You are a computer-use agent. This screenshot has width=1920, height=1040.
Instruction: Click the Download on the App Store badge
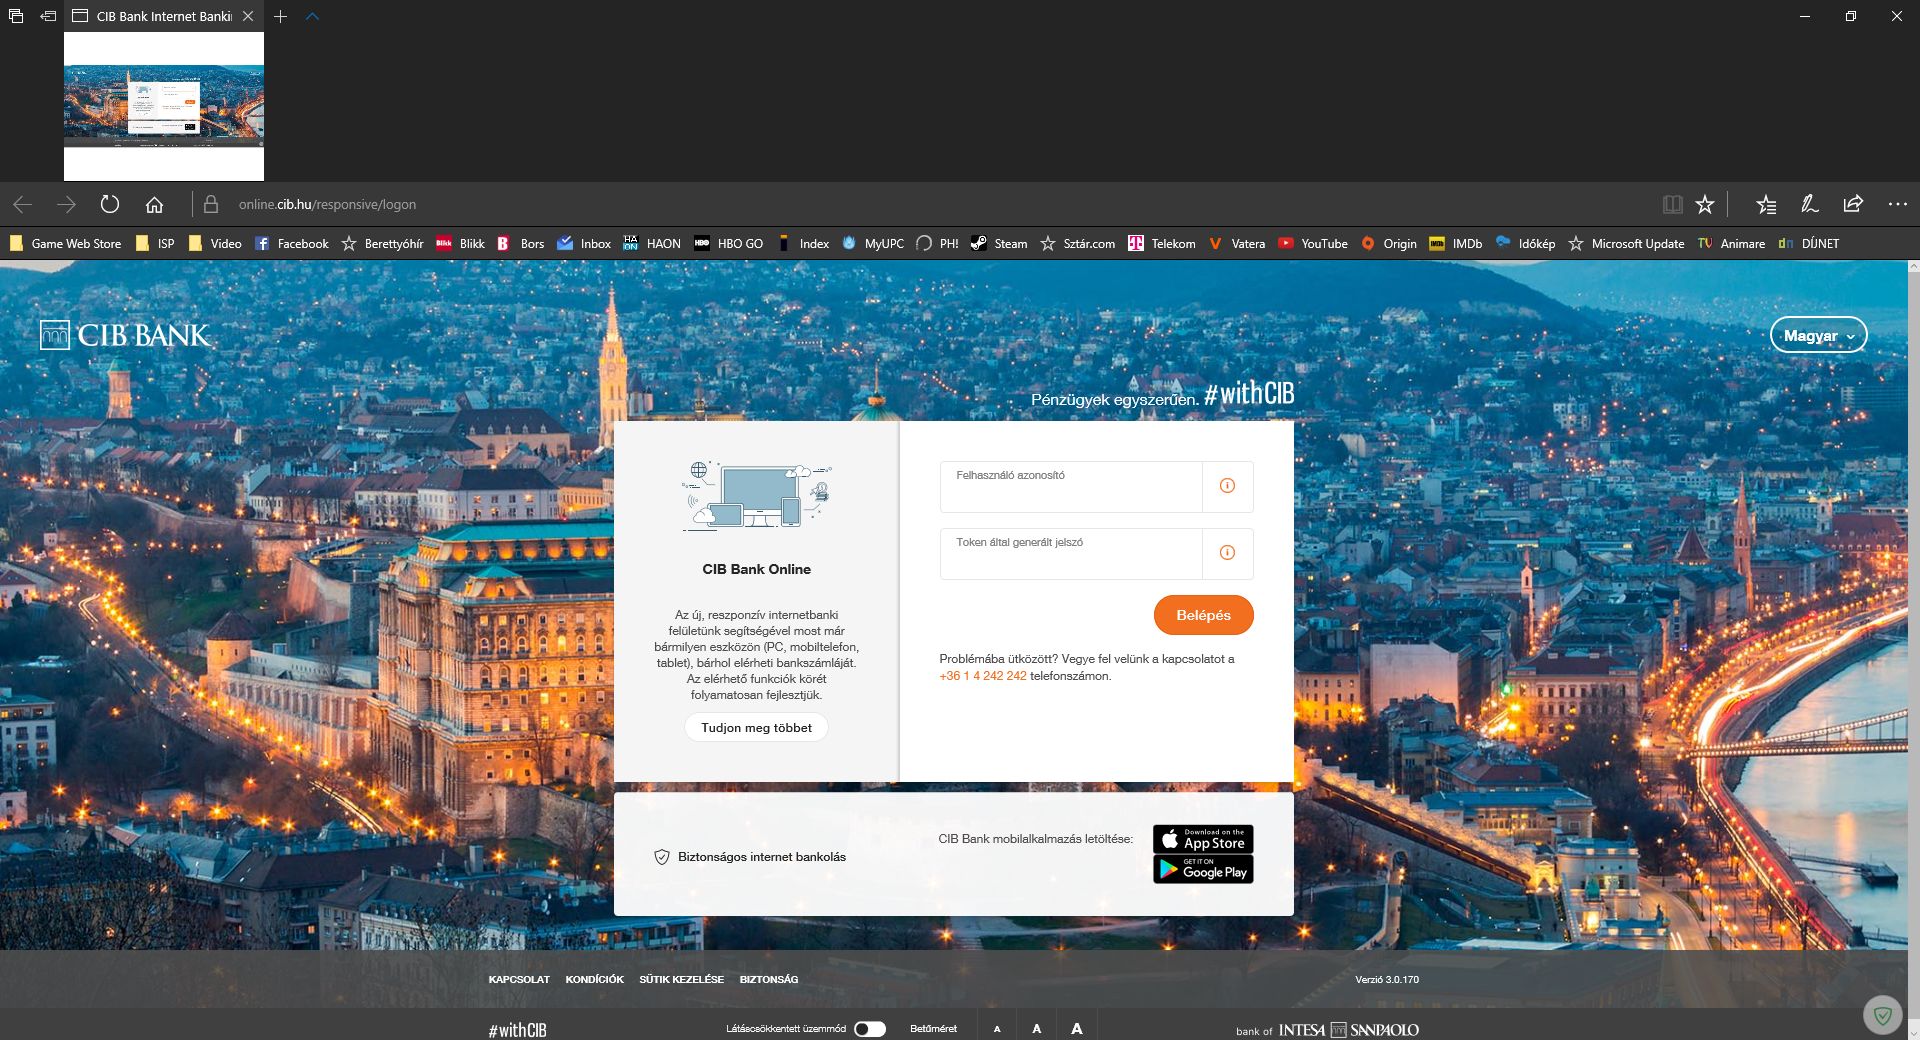click(x=1203, y=839)
